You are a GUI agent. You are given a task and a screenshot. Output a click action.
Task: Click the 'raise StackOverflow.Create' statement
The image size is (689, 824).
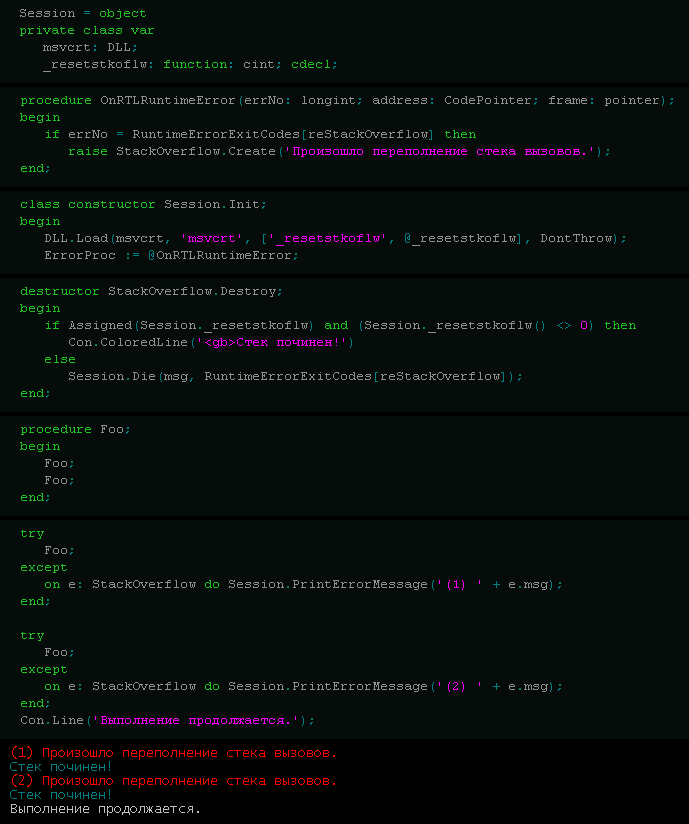point(174,152)
